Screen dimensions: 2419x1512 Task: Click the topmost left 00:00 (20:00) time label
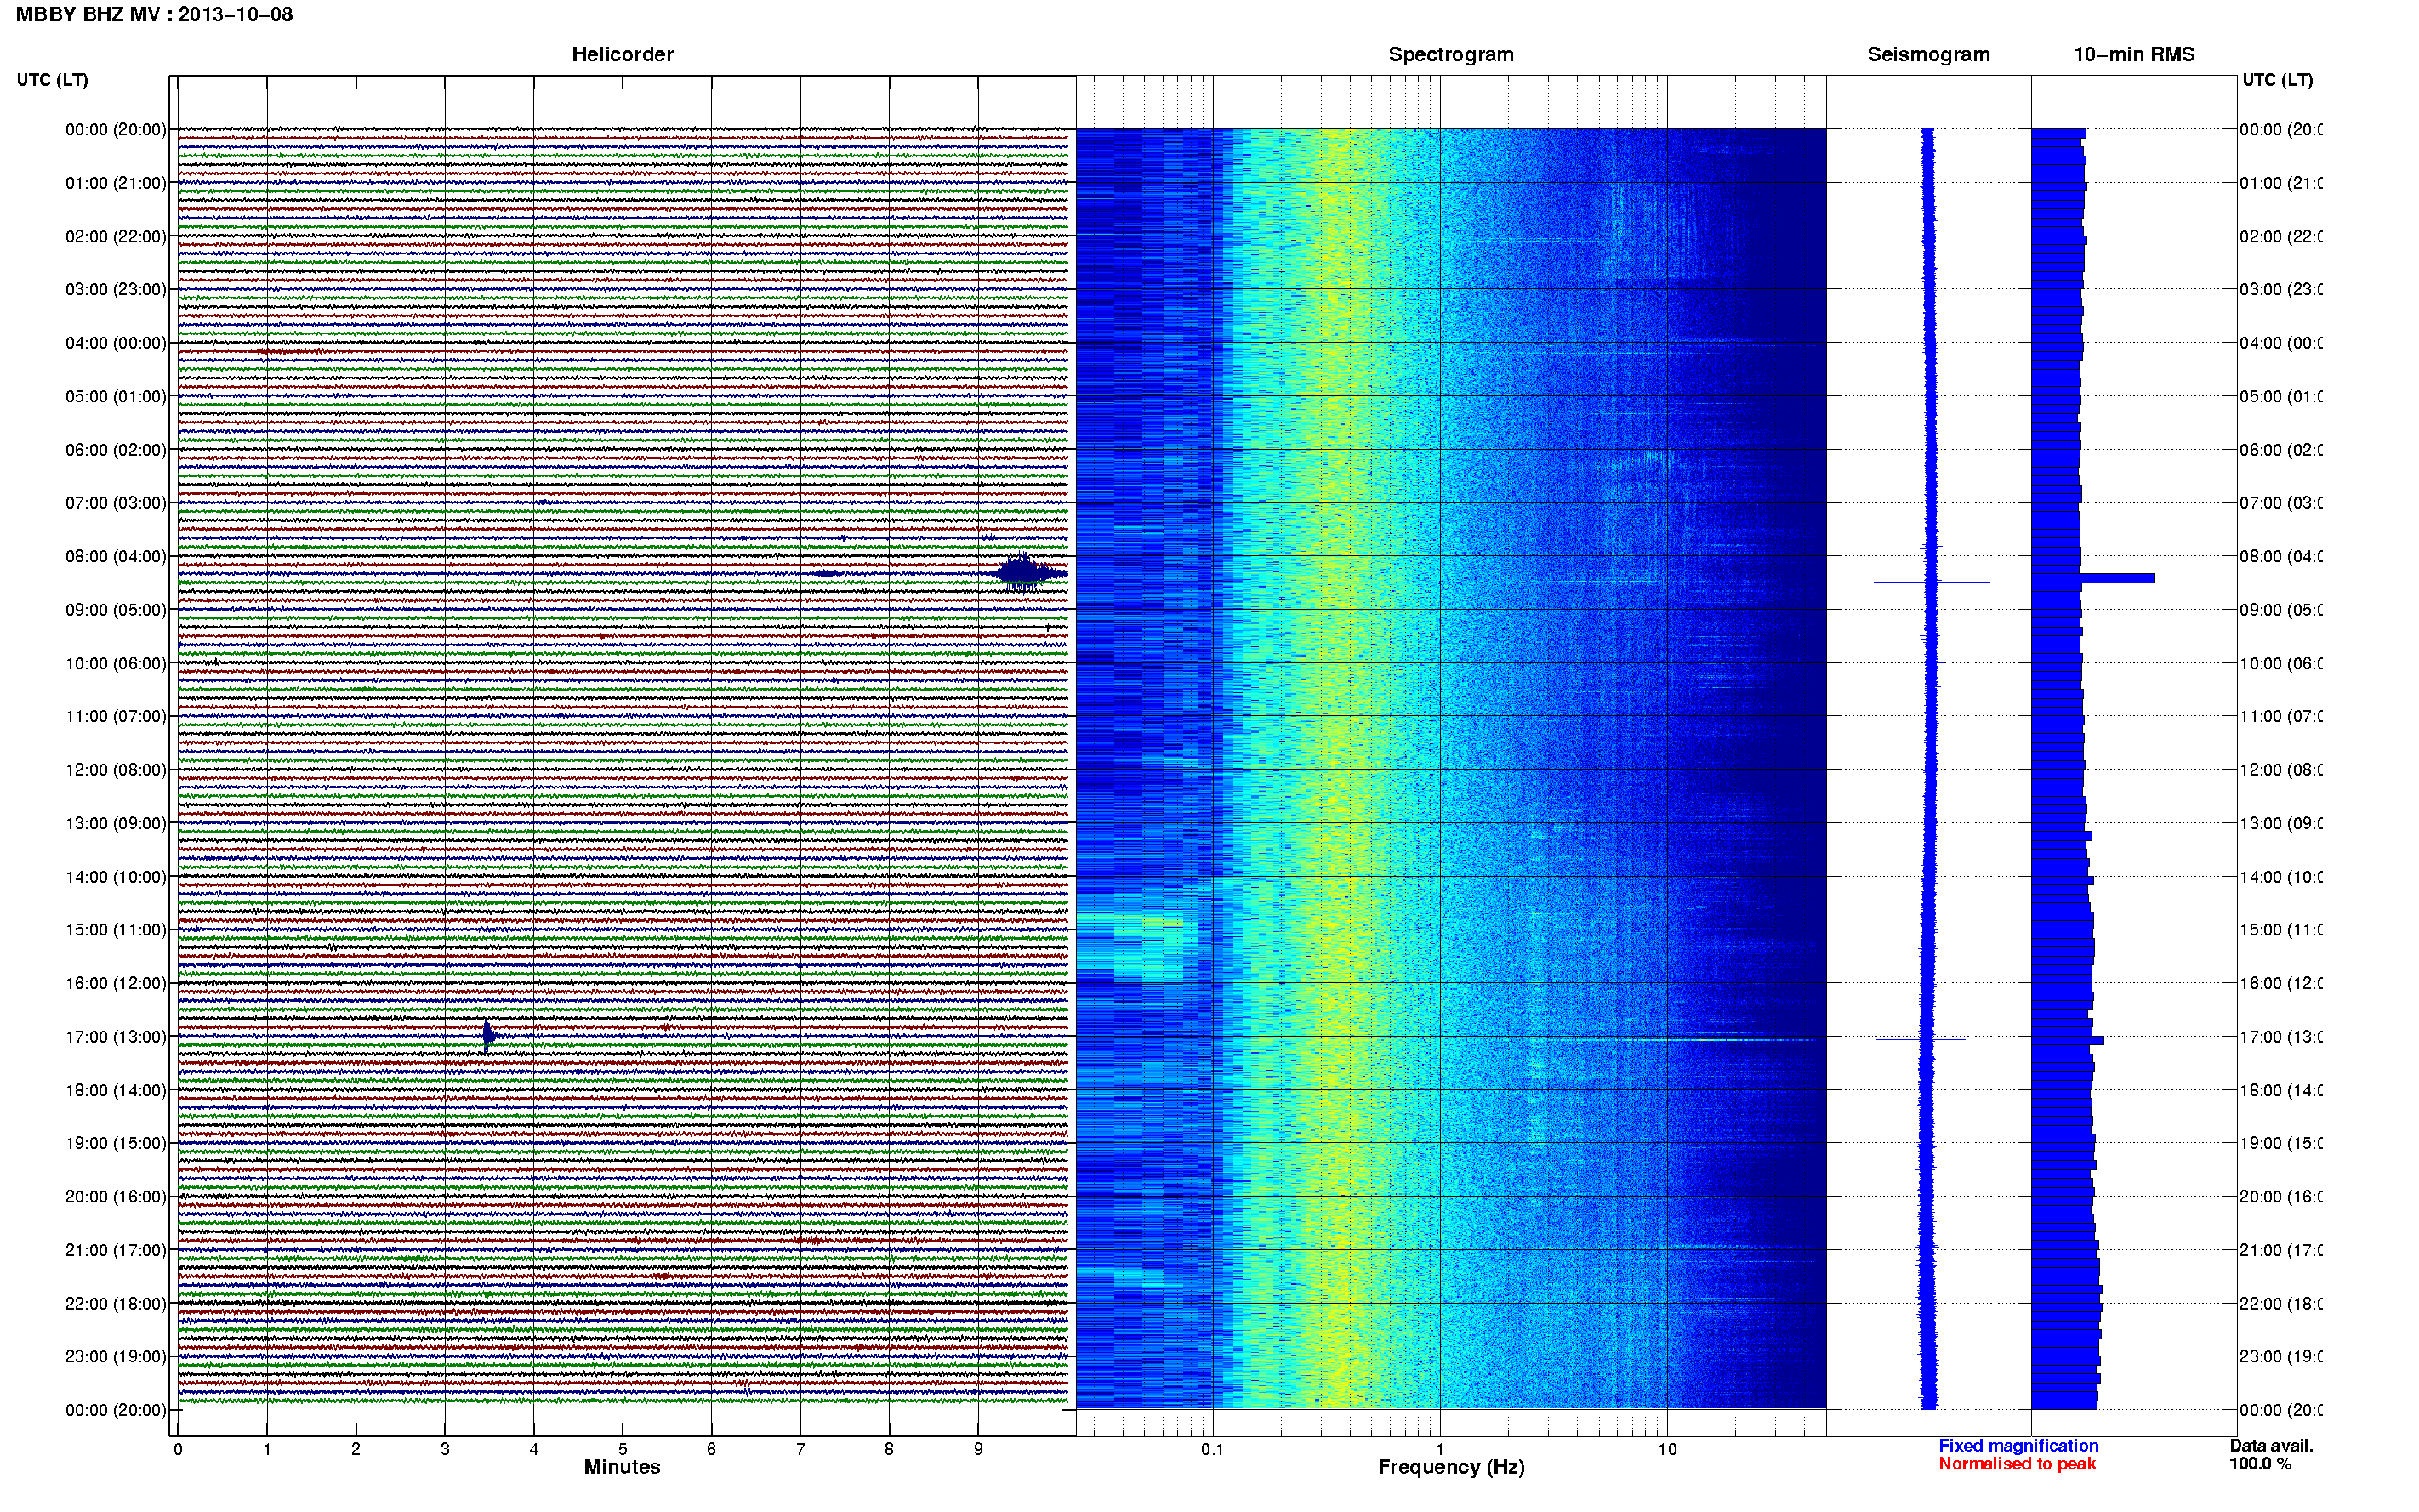click(x=116, y=129)
